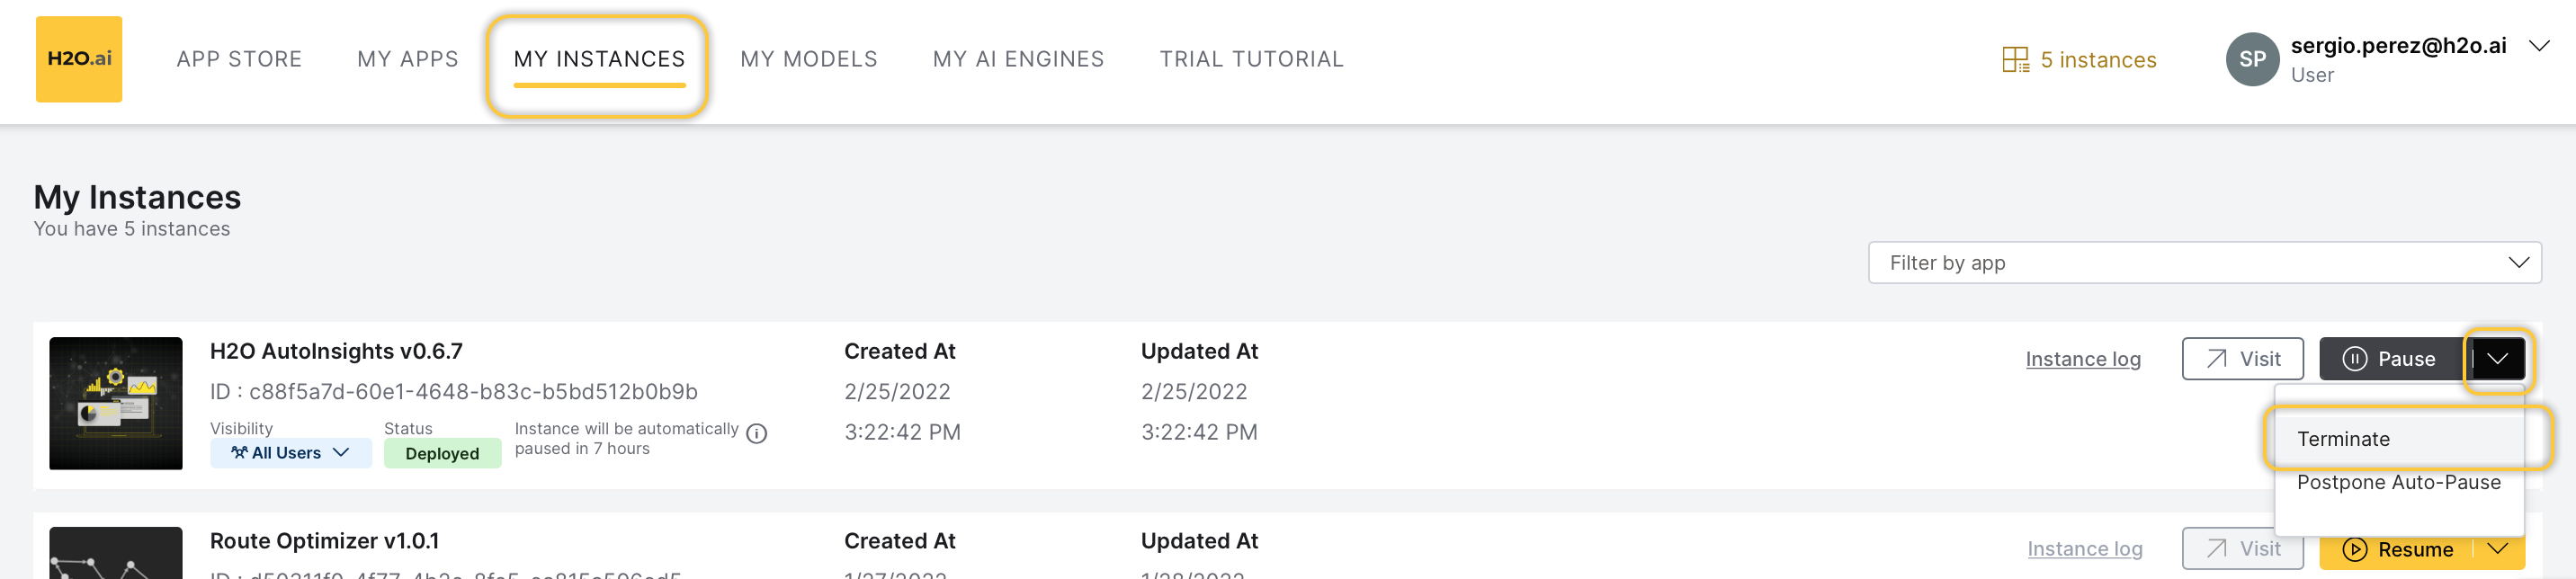This screenshot has height=579, width=2576.
Task: Expand the user account menu chevron
Action: pos(2538,46)
